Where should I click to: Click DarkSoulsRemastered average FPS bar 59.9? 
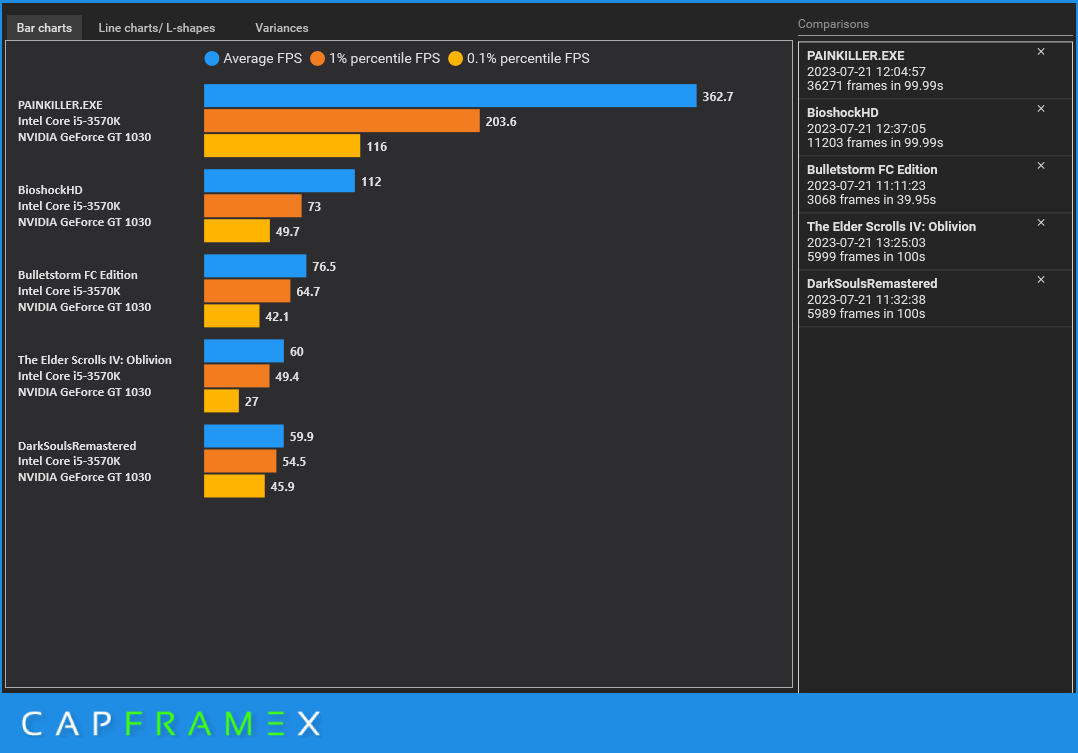(x=244, y=436)
